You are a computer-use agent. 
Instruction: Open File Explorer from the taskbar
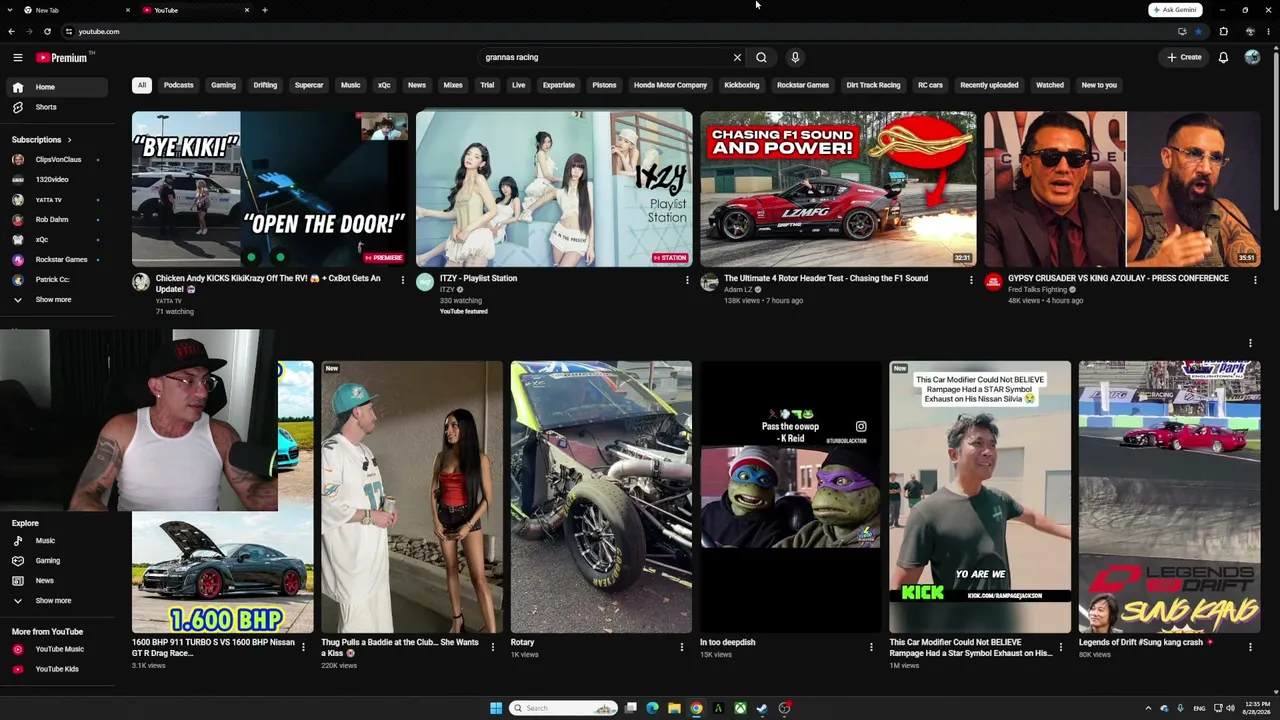point(674,708)
